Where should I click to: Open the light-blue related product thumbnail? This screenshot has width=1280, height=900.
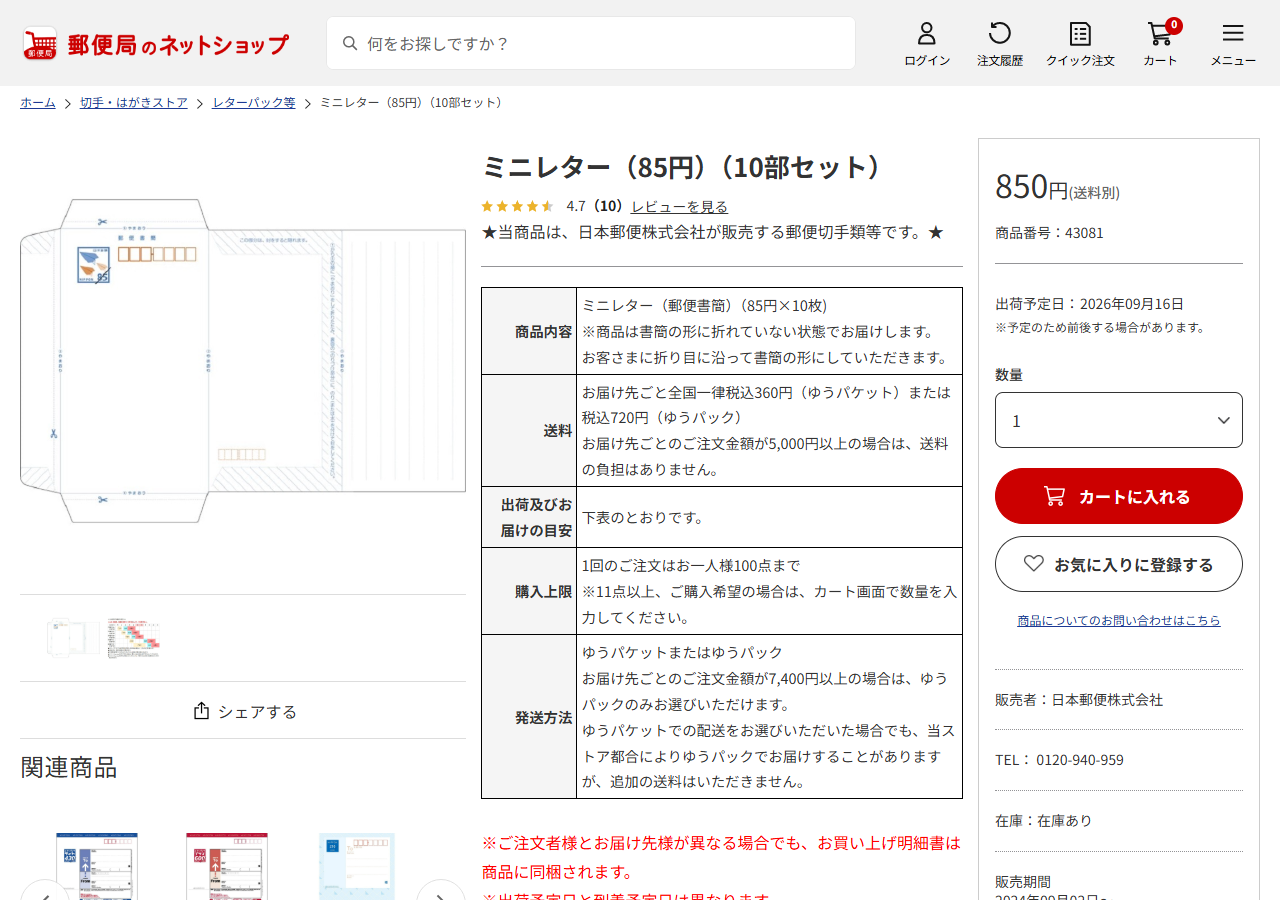point(357,866)
